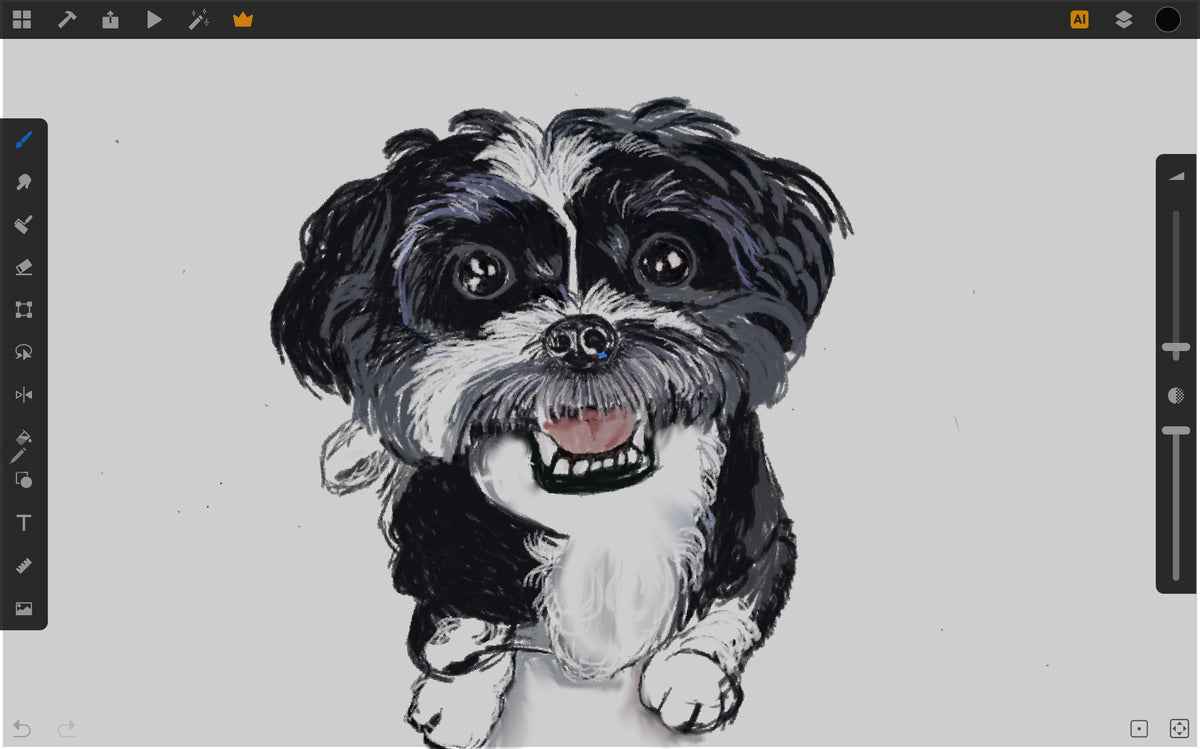Viewport: 1200px width, 749px height.
Task: Select the Ruler guide tool
Action: (x=24, y=565)
